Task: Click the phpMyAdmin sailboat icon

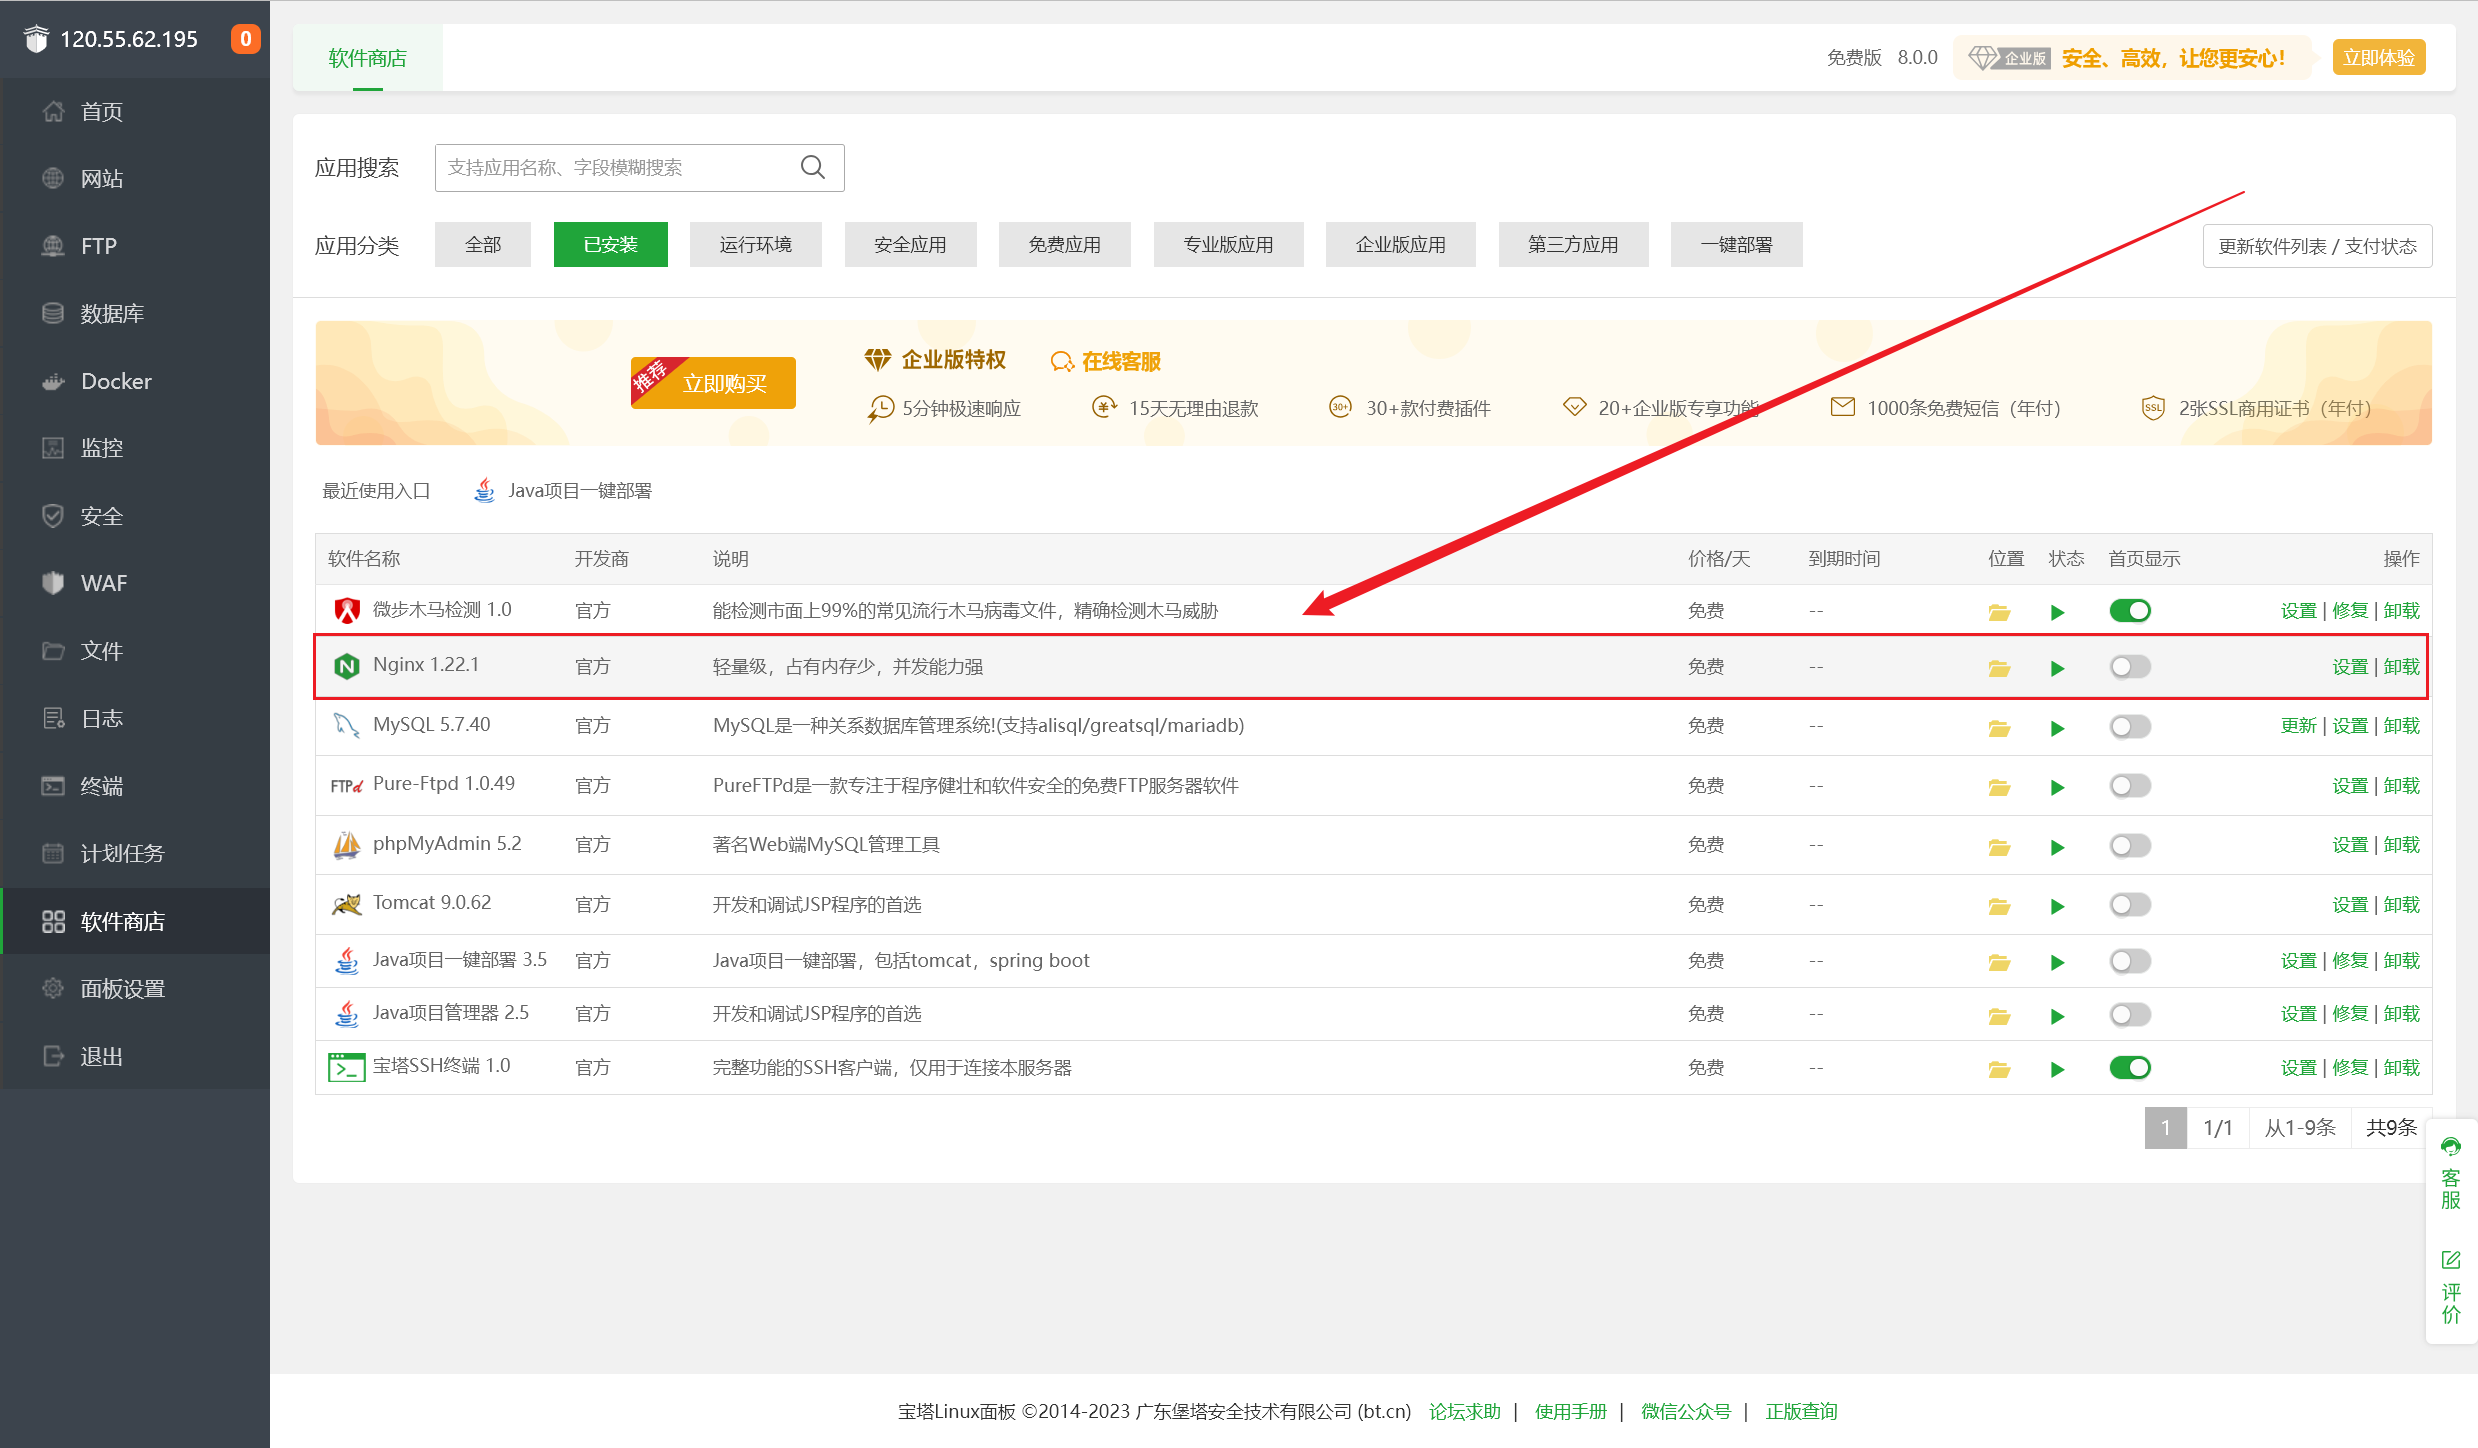Action: point(346,845)
